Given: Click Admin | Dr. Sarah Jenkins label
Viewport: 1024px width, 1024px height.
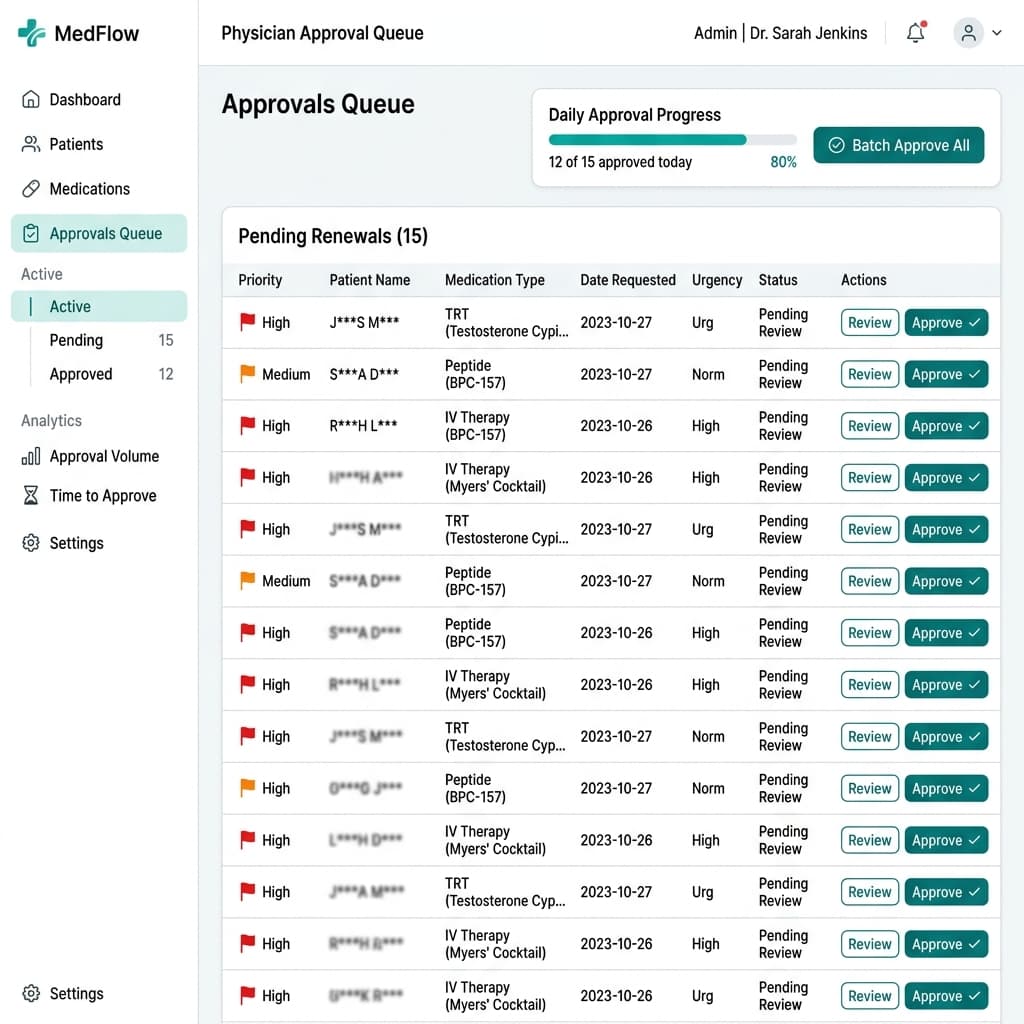Looking at the screenshot, I should pos(780,33).
